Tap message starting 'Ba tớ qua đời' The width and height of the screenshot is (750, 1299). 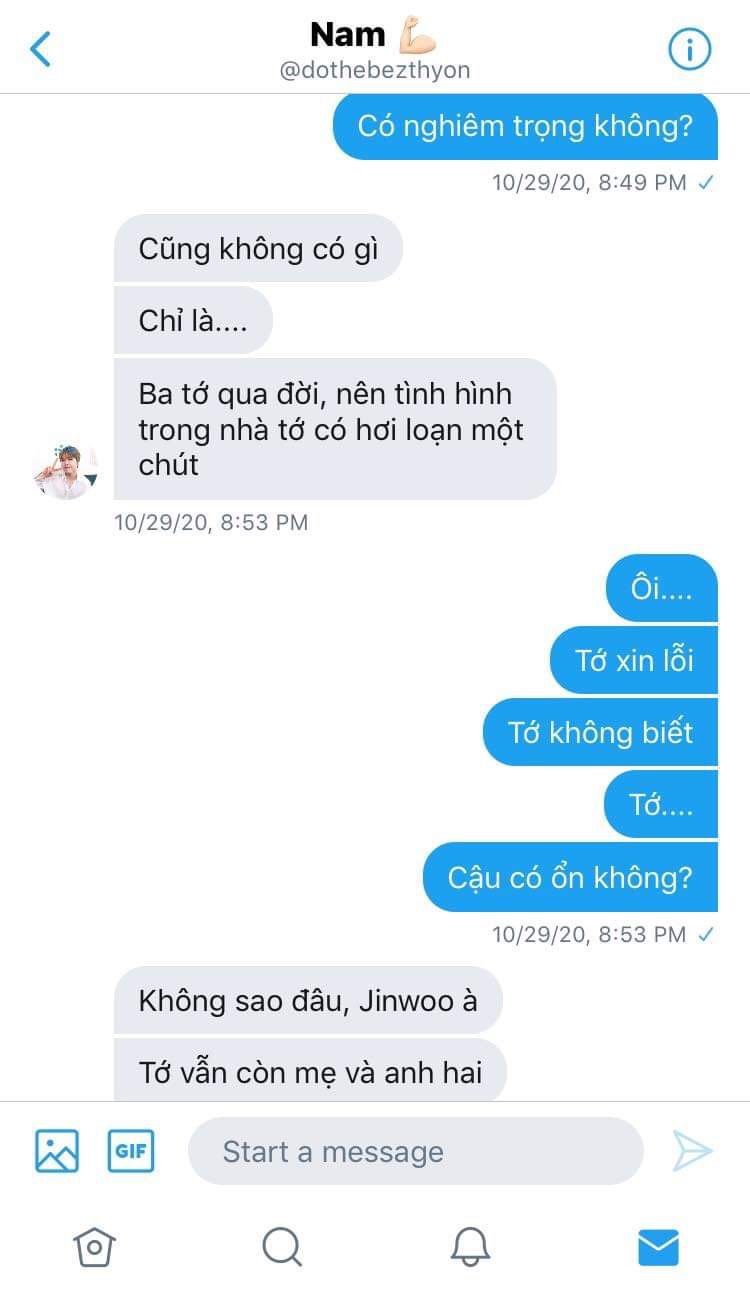pyautogui.click(x=335, y=429)
